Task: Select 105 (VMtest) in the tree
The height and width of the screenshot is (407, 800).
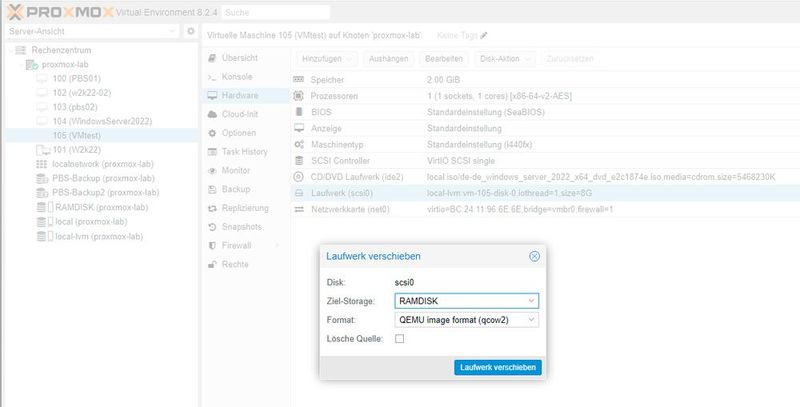Action: tap(102, 136)
